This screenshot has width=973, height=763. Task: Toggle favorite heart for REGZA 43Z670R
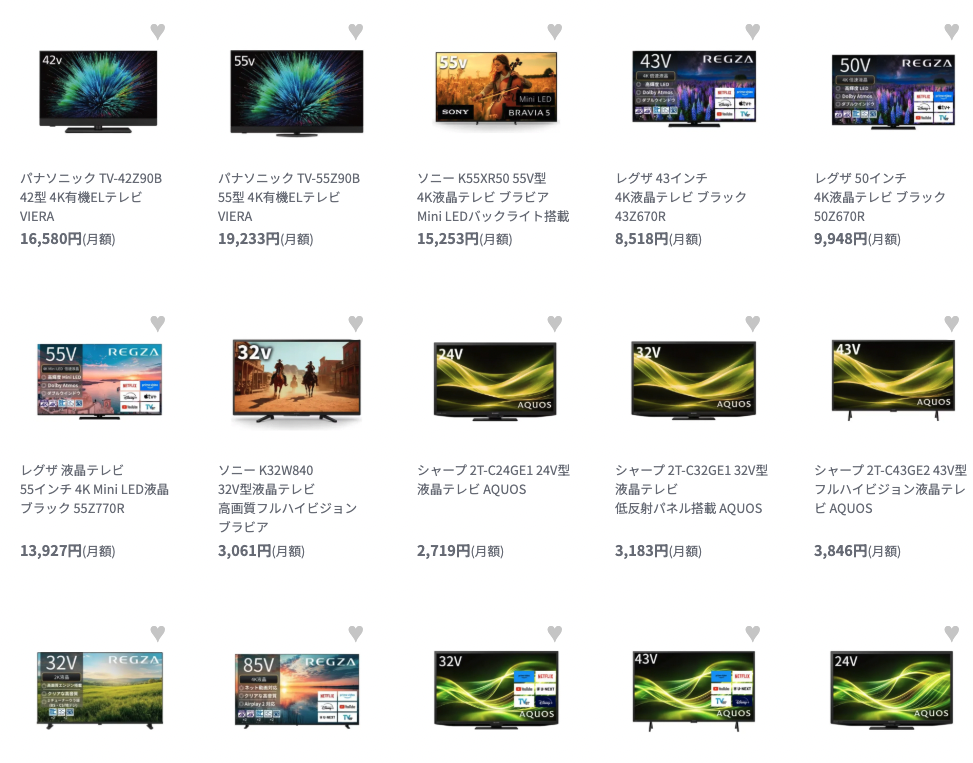pos(753,31)
